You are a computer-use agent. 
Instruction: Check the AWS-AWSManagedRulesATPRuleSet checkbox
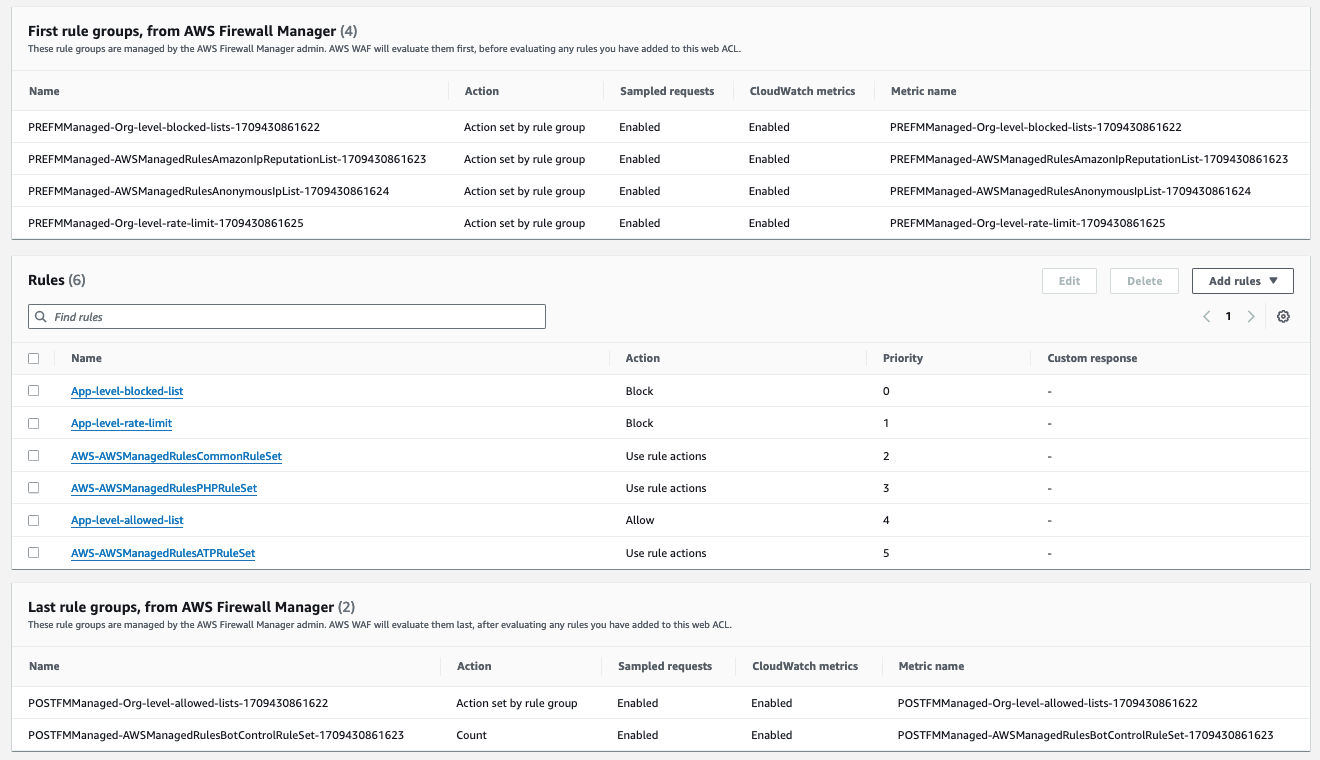point(33,552)
